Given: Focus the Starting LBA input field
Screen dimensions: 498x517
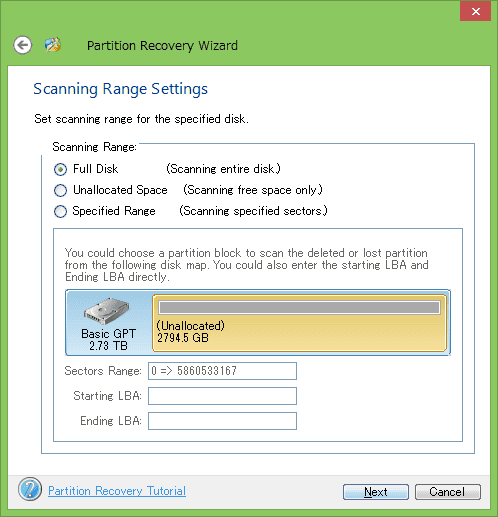Looking at the screenshot, I should [x=222, y=396].
